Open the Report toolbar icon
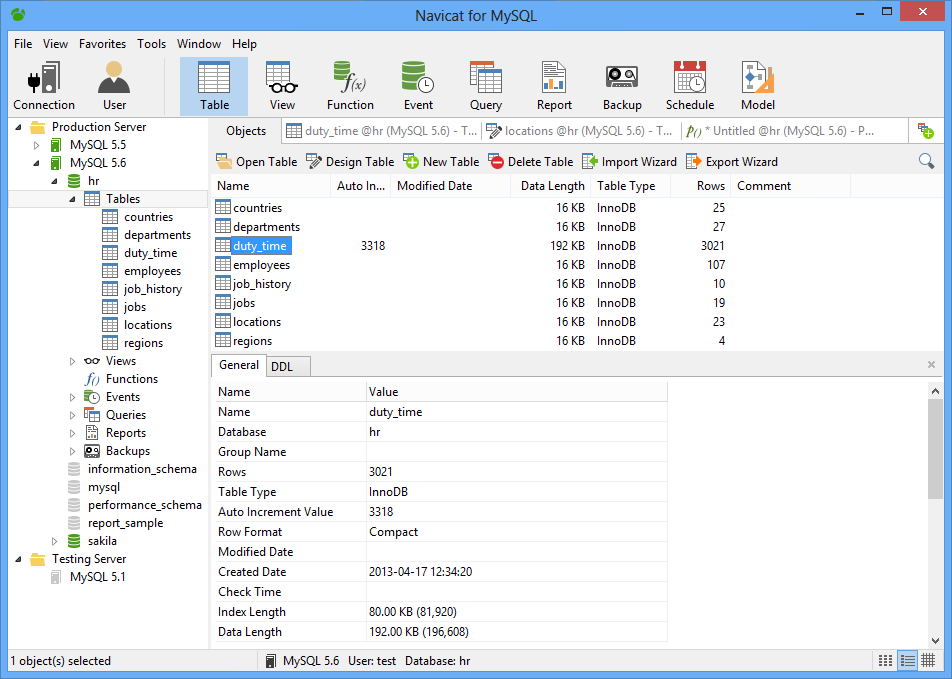Image resolution: width=952 pixels, height=679 pixels. (554, 86)
